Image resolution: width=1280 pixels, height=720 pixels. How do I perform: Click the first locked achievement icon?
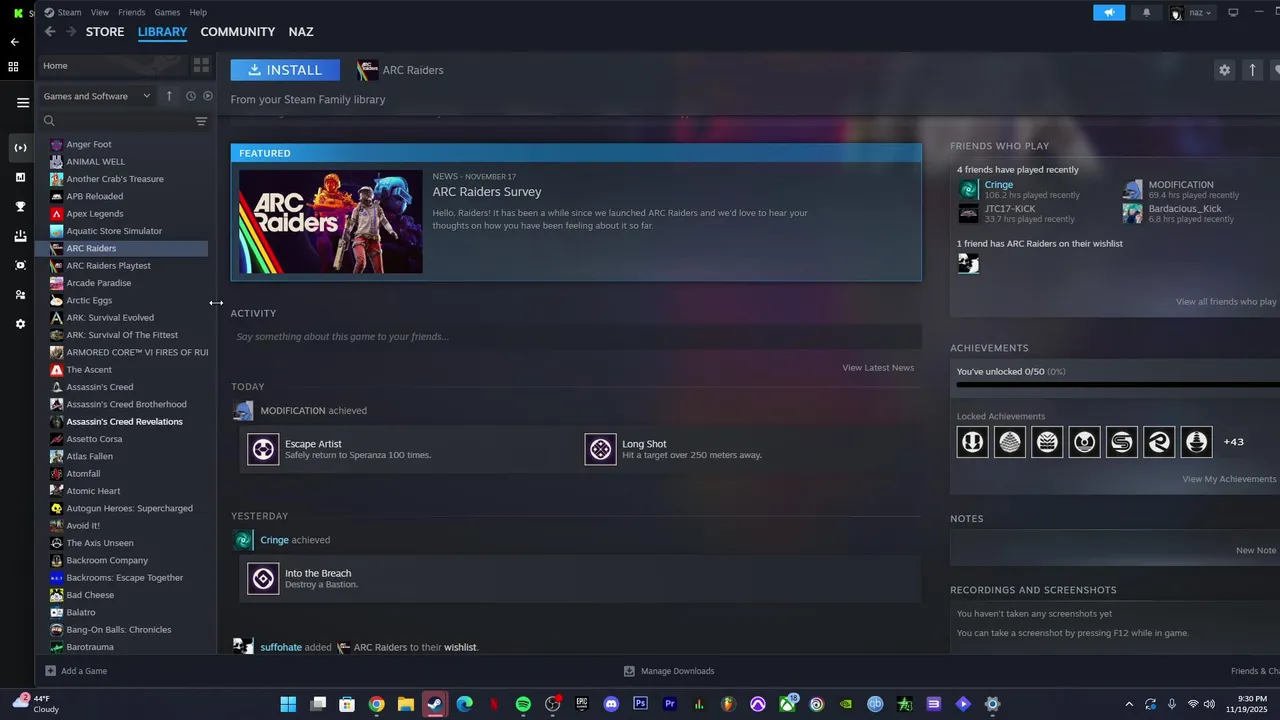pos(972,441)
